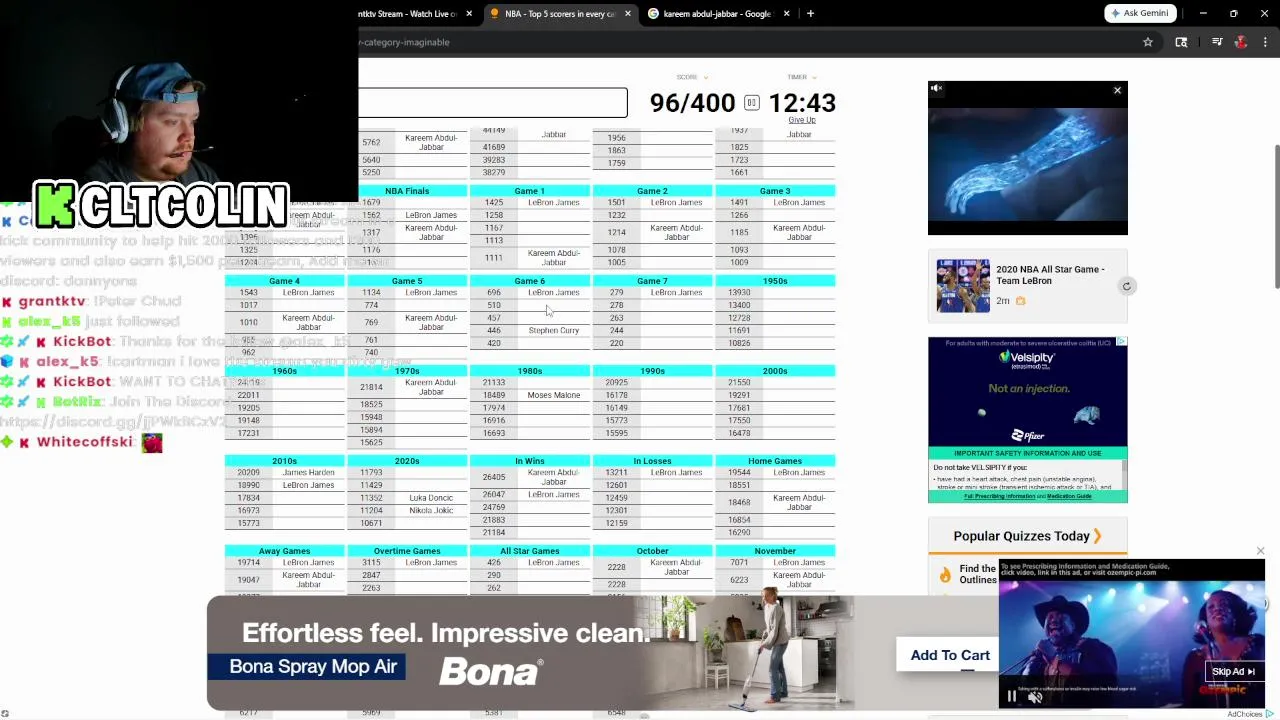The image size is (1280, 720).
Task: Close the sidebar video player
Action: [x=1117, y=91]
